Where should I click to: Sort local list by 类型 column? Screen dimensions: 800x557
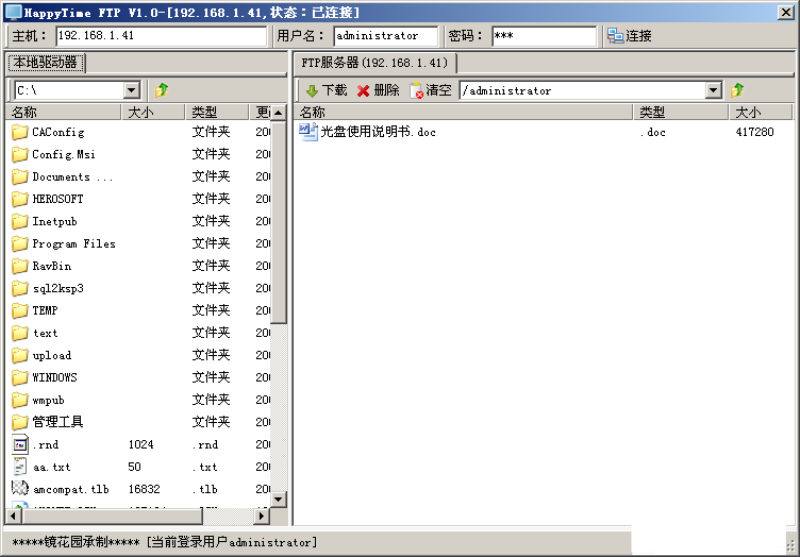pos(217,112)
